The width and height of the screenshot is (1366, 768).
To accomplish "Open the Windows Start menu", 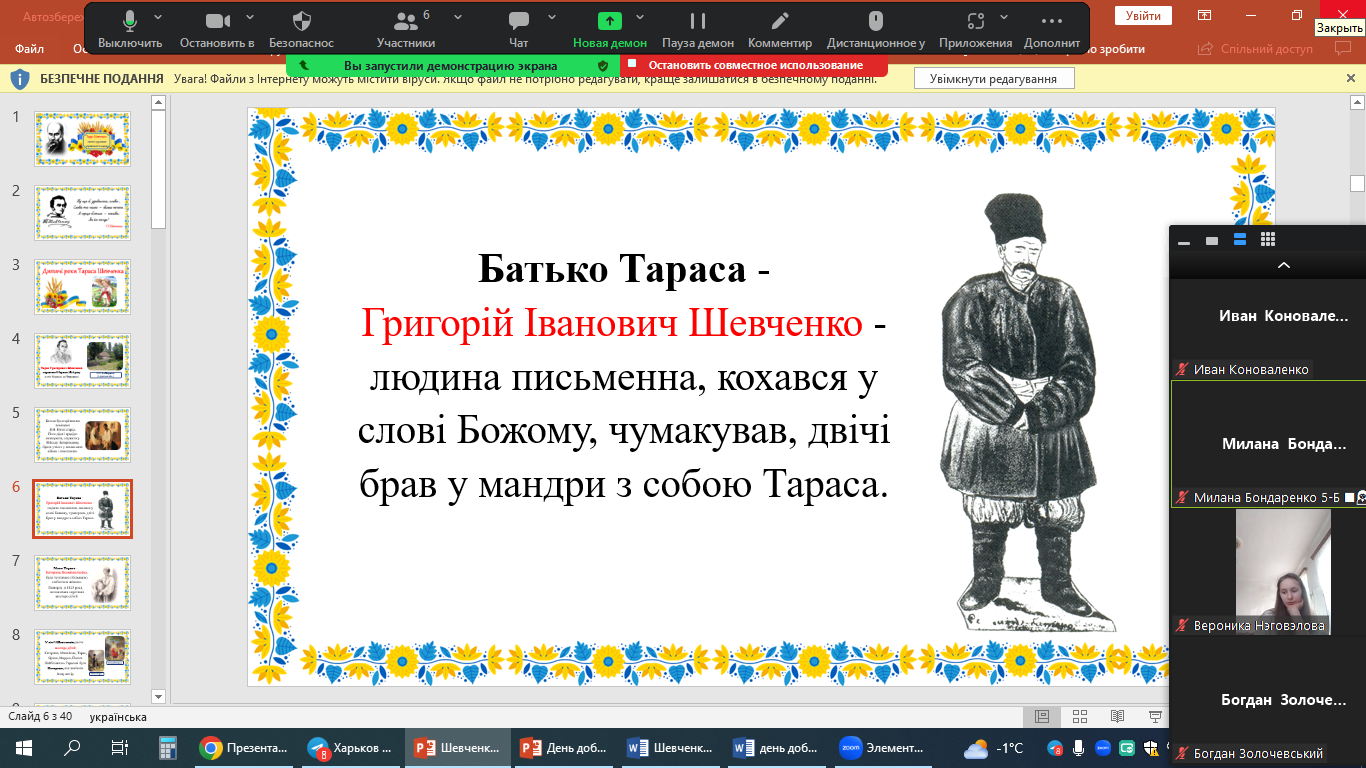I will point(24,748).
